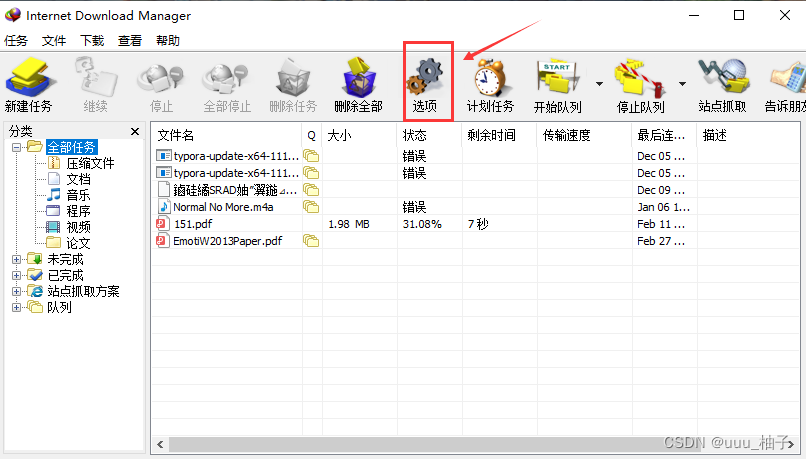This screenshot has height=459, width=806.
Task: Select 未完成 category
Action: coord(65,260)
